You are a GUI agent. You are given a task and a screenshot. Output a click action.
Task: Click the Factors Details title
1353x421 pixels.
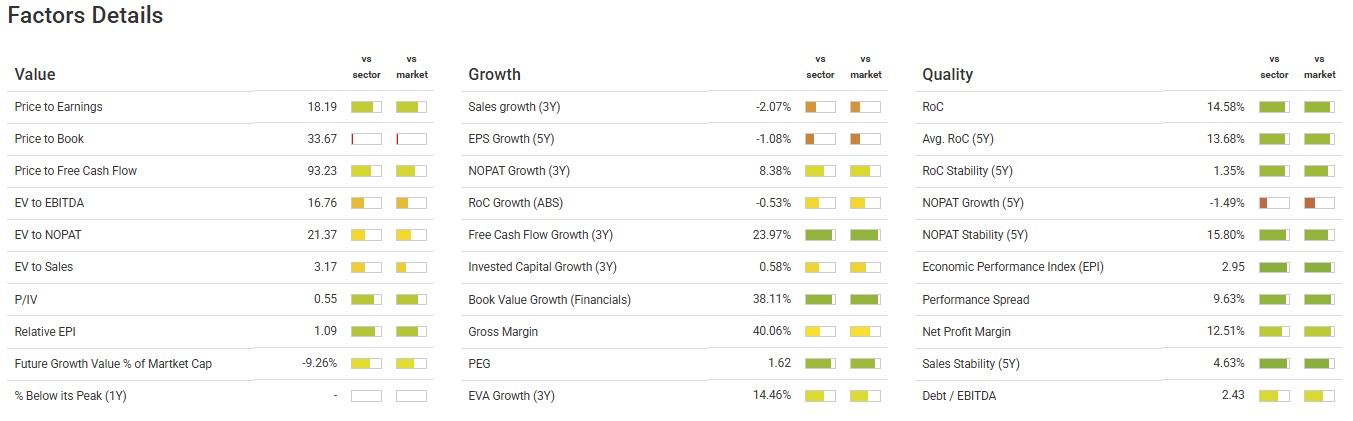pyautogui.click(x=85, y=16)
